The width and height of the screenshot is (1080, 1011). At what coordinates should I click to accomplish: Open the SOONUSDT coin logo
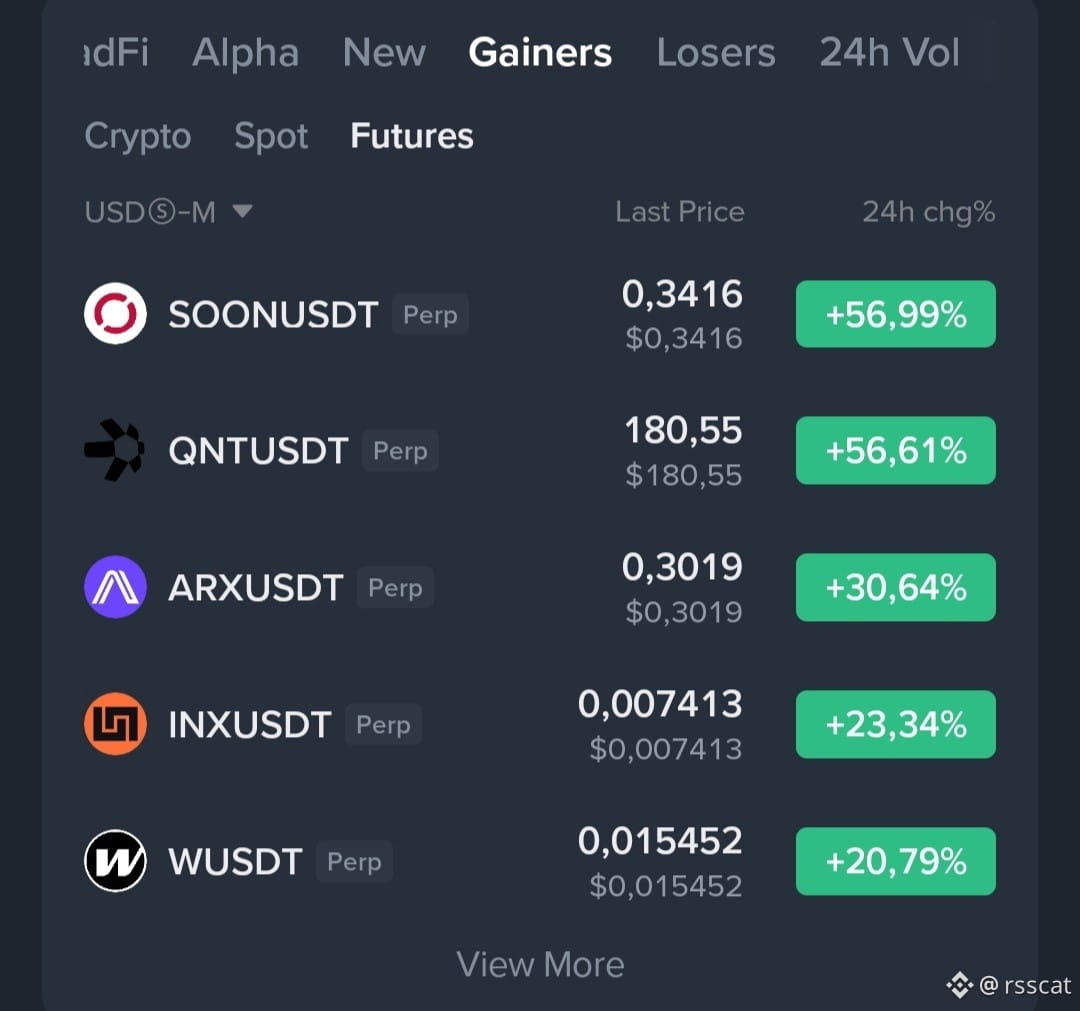[x=115, y=313]
